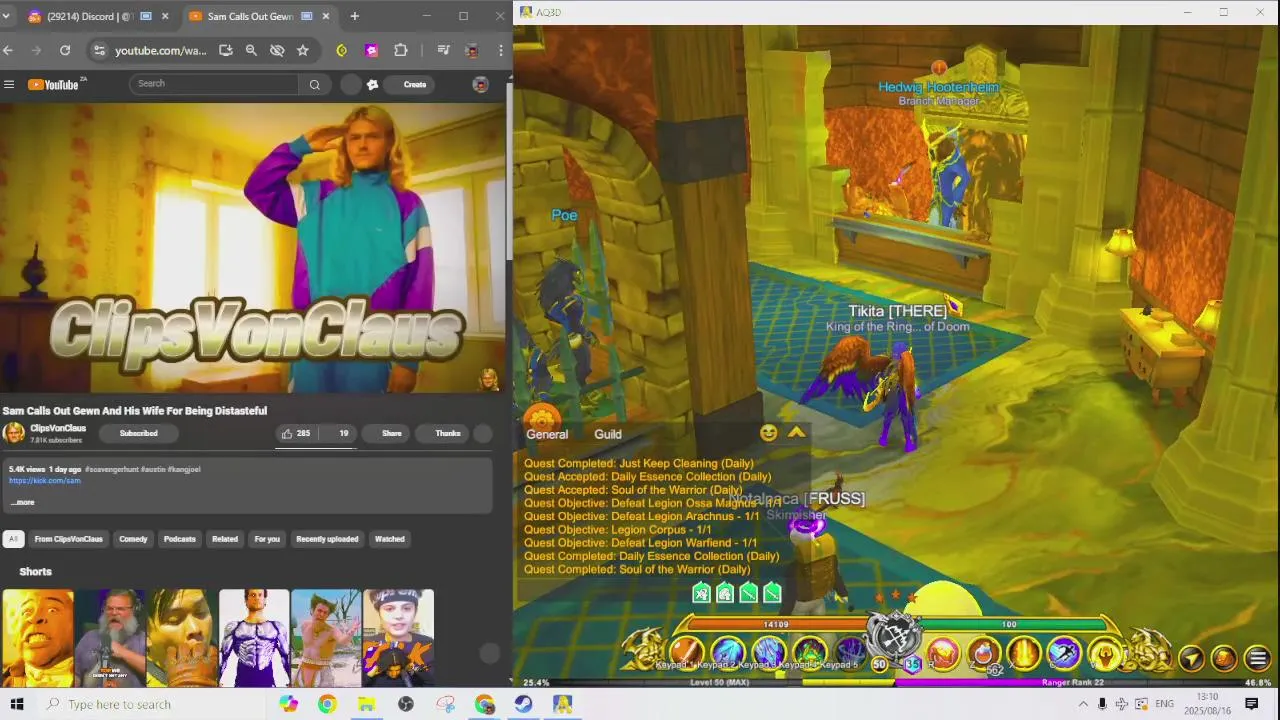This screenshot has height=720, width=1280.
Task: Activate the Keypad 3 skill icon
Action: point(769,654)
